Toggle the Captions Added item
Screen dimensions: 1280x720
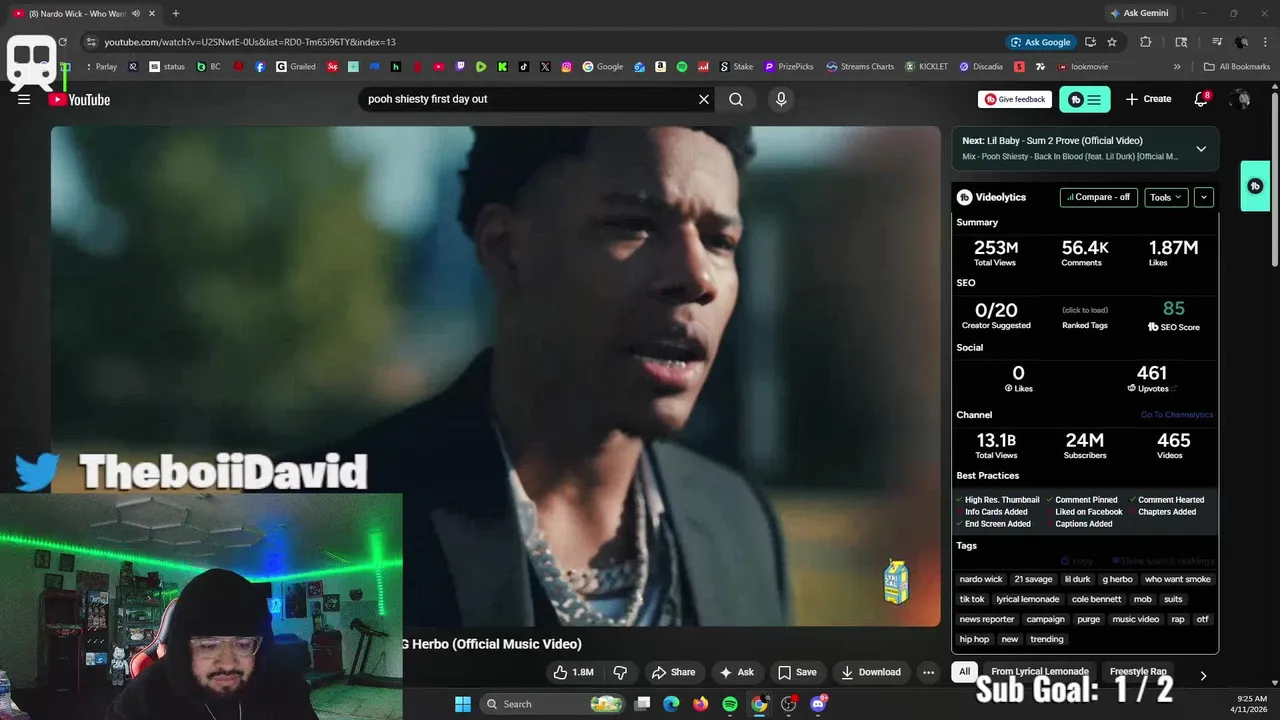(1080, 524)
